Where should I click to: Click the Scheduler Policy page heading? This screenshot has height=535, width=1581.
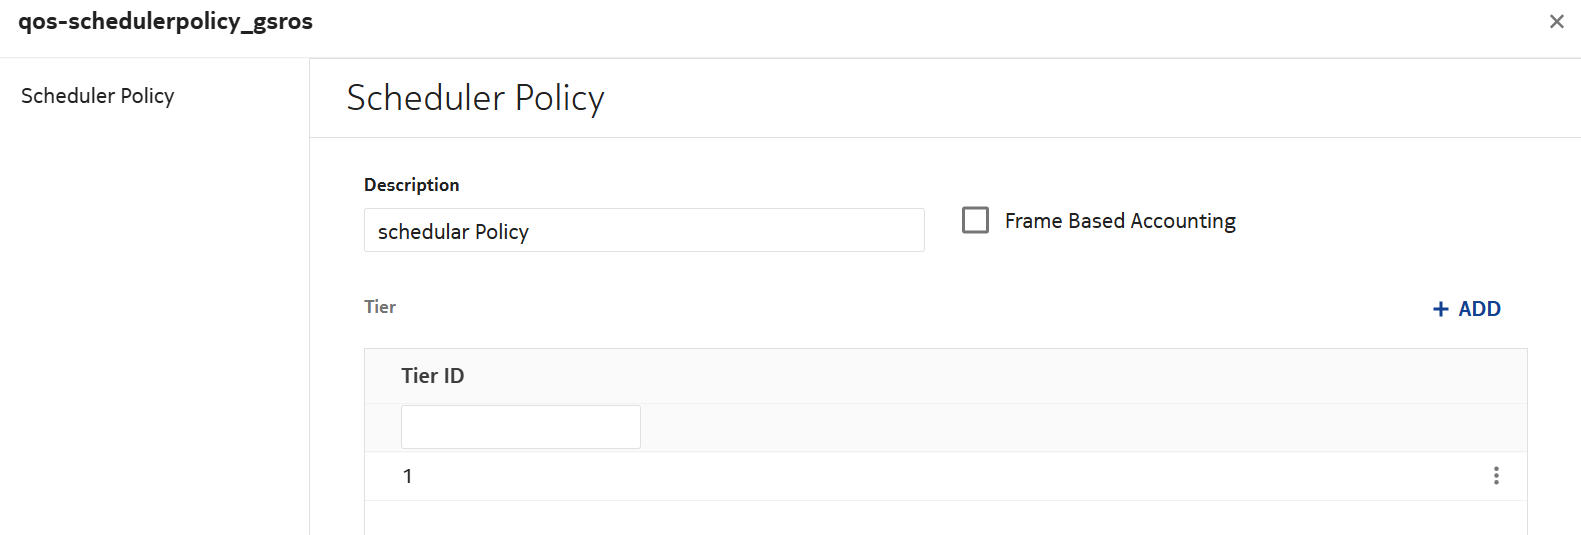coord(475,98)
